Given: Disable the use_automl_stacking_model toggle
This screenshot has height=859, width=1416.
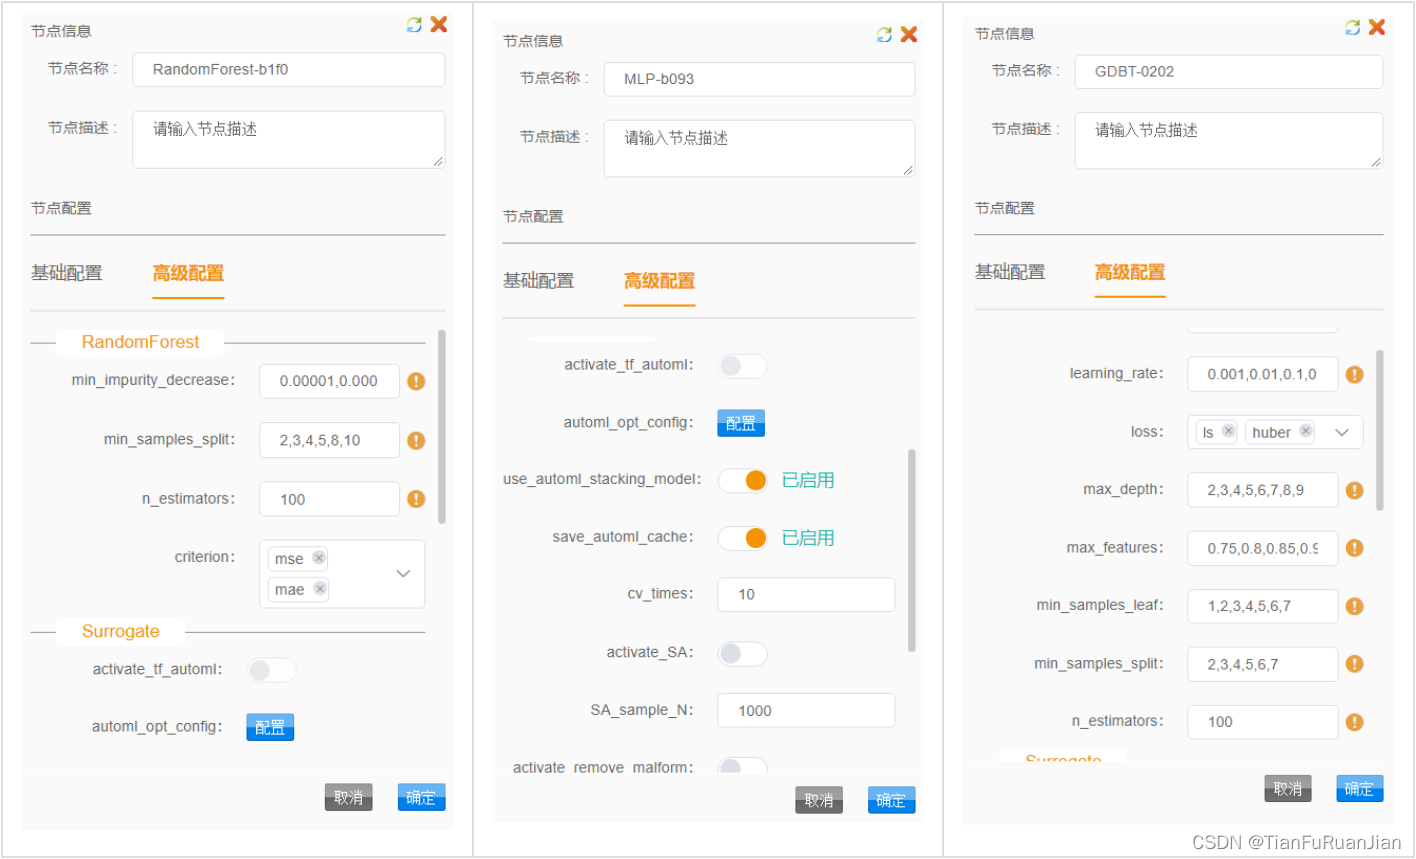Looking at the screenshot, I should 742,480.
